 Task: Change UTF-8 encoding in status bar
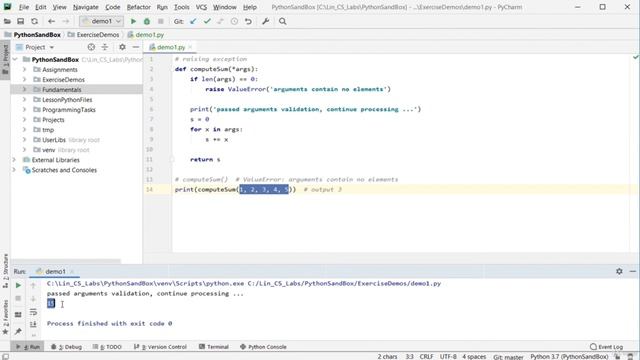pos(448,357)
